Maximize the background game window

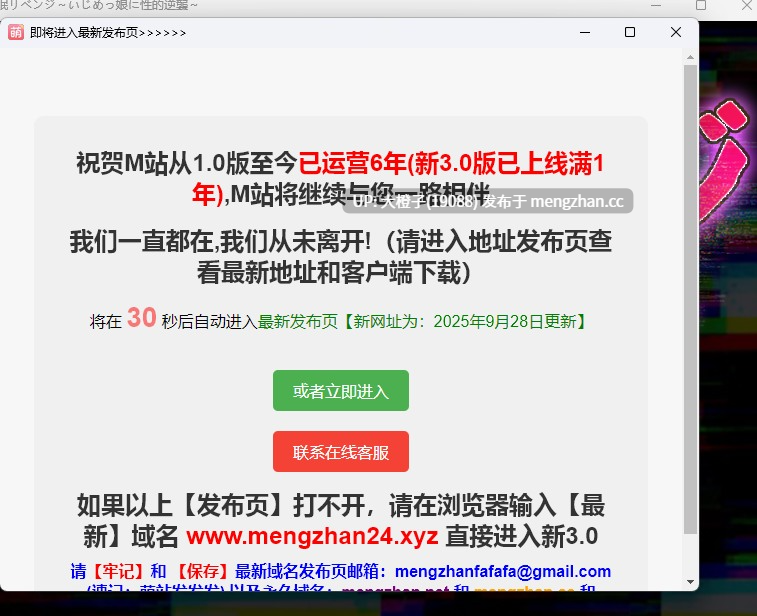click(701, 5)
